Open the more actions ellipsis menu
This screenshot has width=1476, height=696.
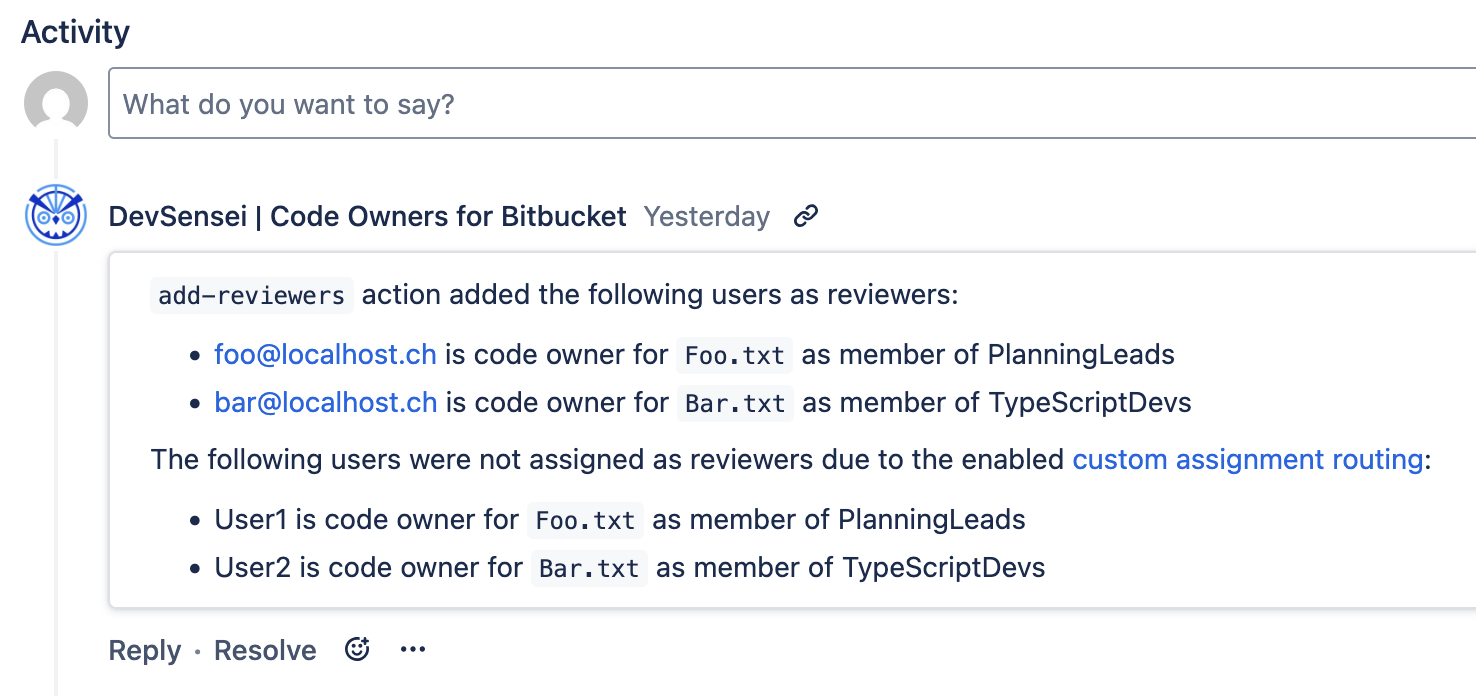point(413,650)
